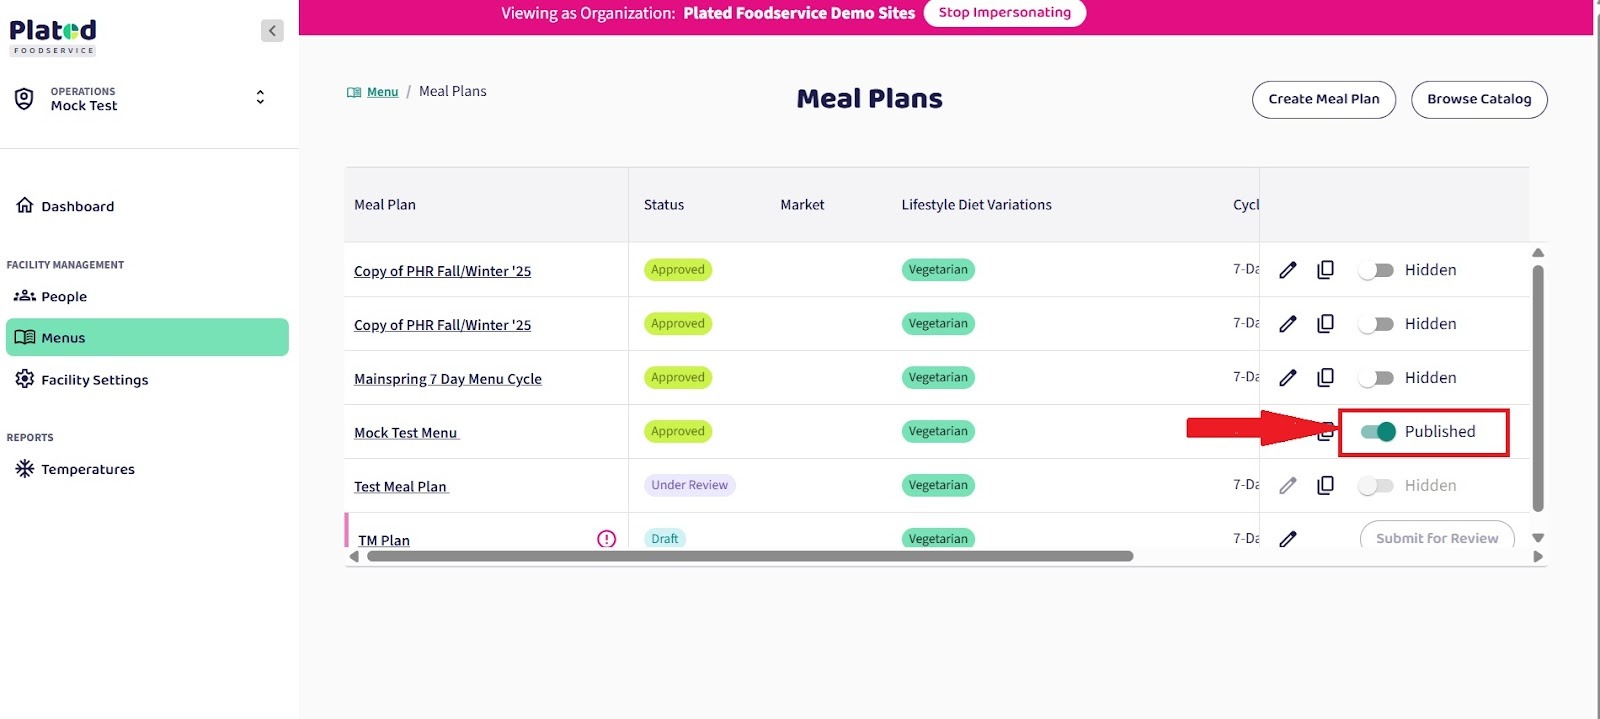The height and width of the screenshot is (719, 1600).
Task: Click the edit pencil in the TM Plan row
Action: coord(1288,539)
